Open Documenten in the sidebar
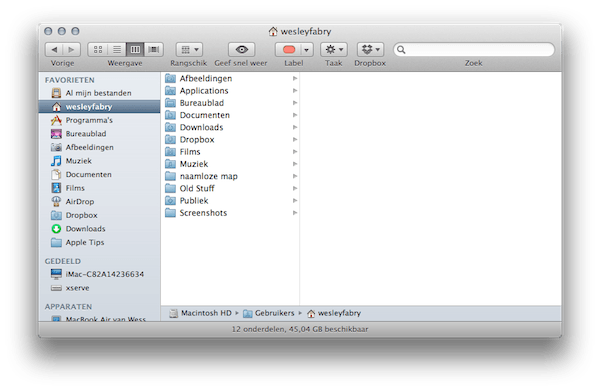Image resolution: width=600 pixels, height=391 pixels. [x=99, y=174]
